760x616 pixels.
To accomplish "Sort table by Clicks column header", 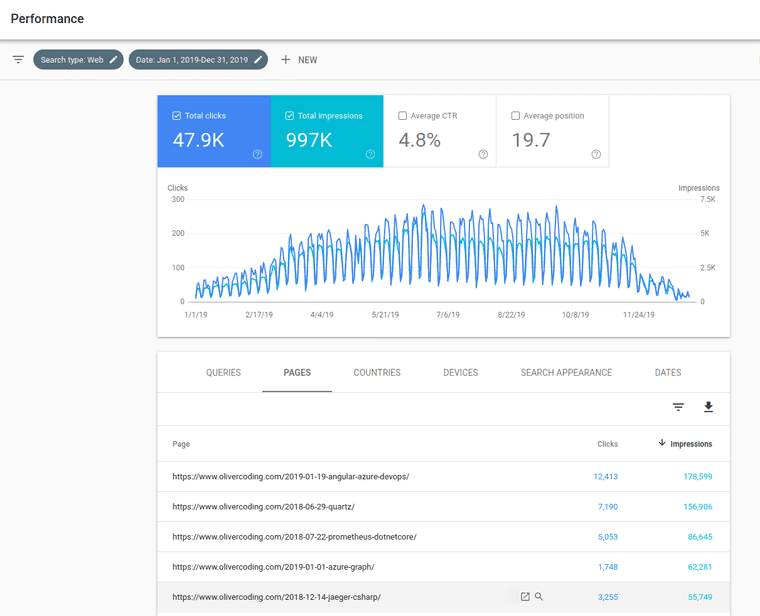I will (x=607, y=444).
